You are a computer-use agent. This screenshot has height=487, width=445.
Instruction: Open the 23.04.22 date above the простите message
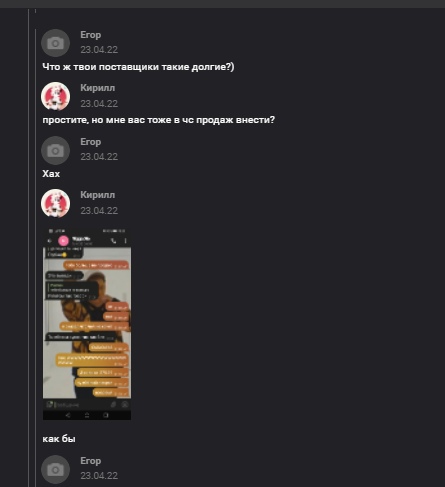click(x=99, y=104)
